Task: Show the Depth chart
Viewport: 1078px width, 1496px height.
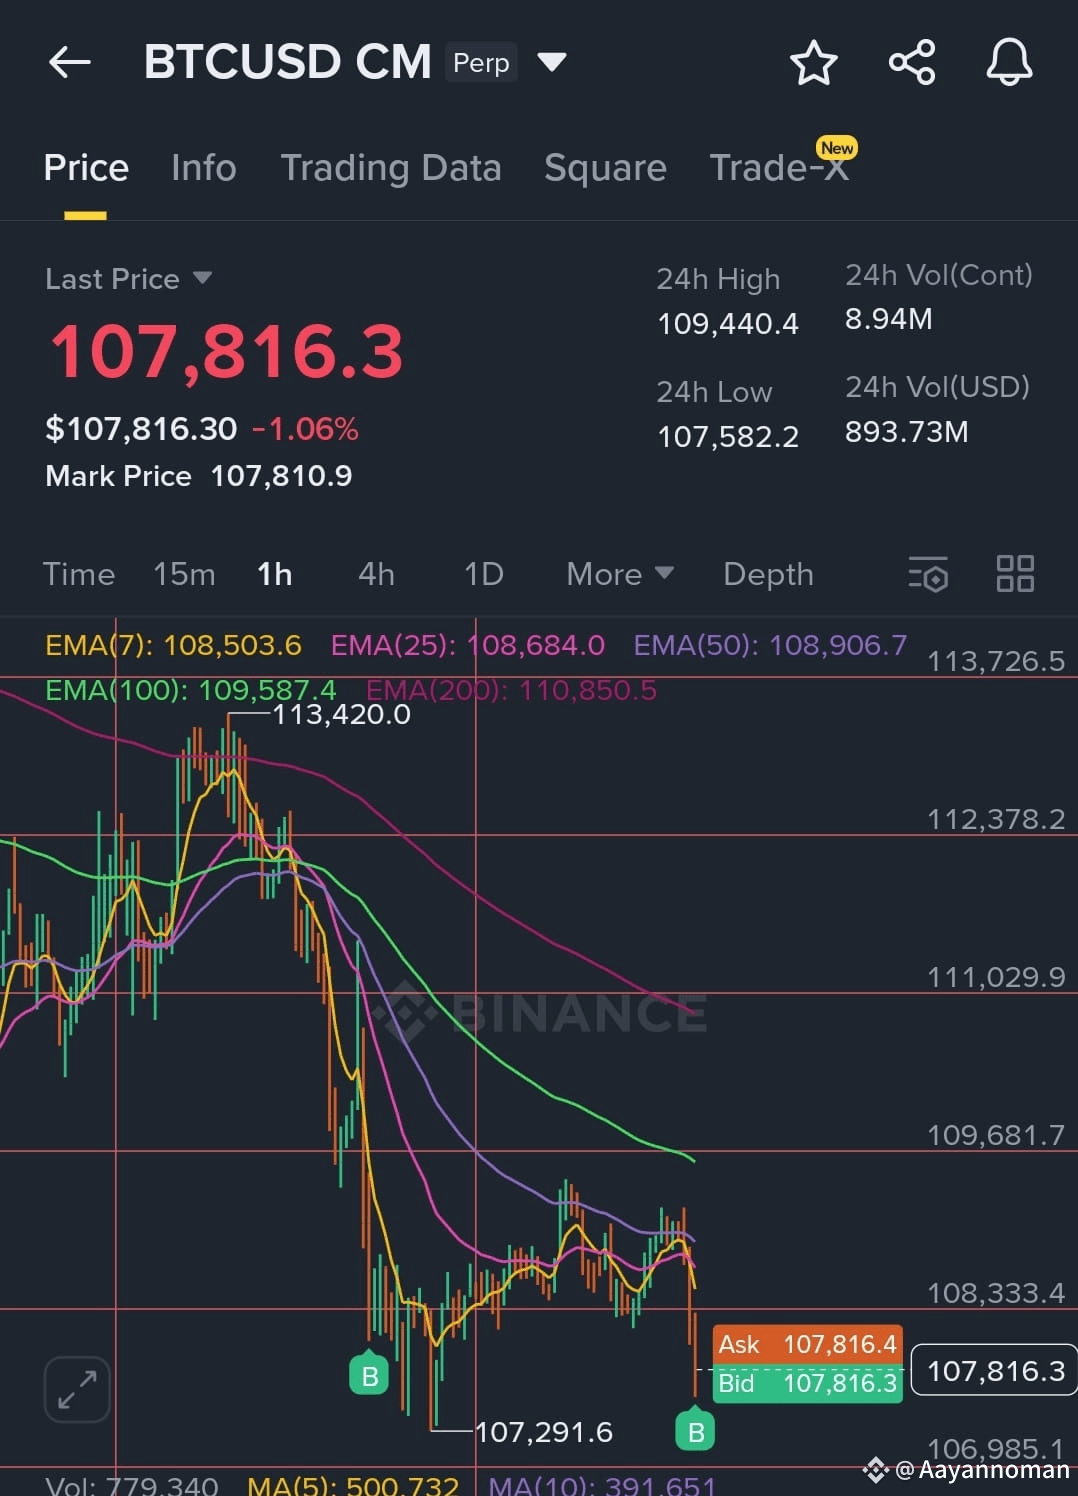Action: click(x=768, y=574)
